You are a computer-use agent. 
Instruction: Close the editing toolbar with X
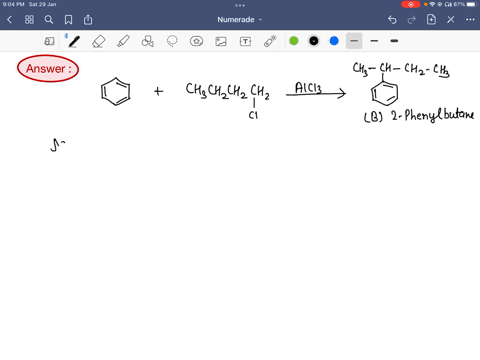tap(451, 20)
